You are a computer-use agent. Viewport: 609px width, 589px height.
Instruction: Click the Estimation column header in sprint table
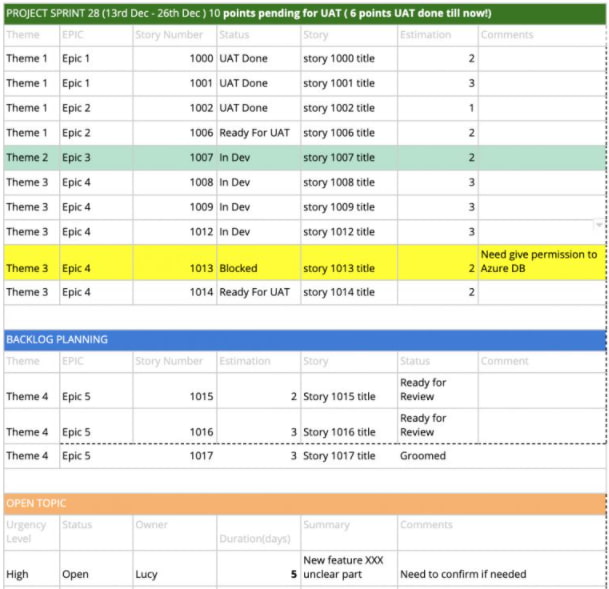pos(437,35)
